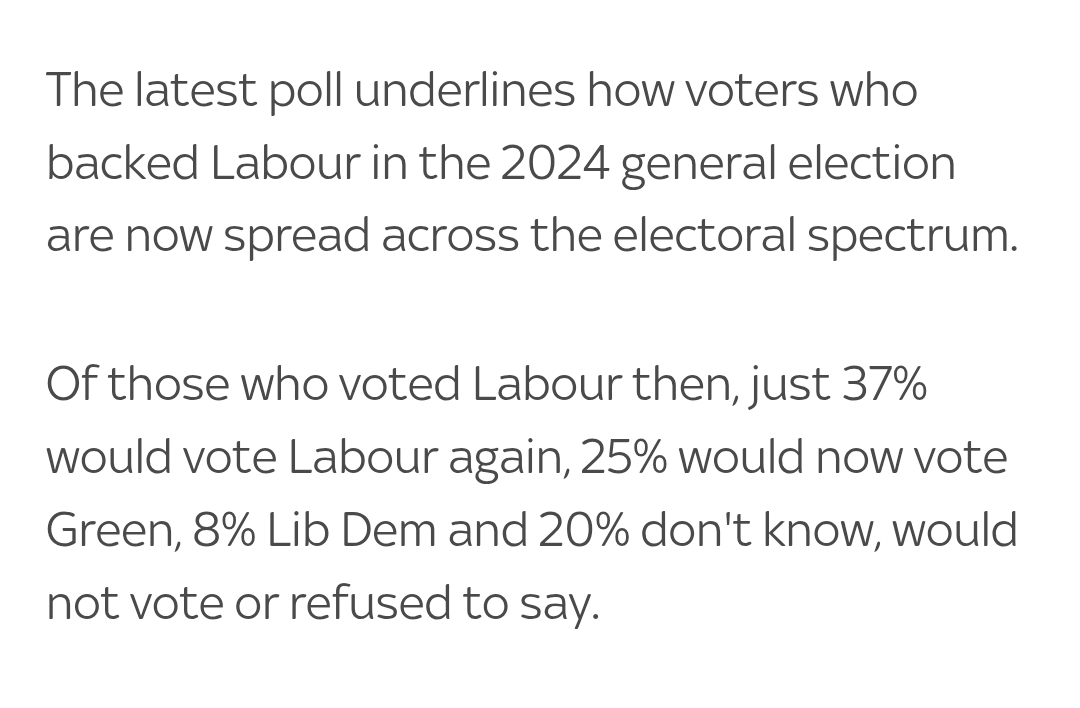Click the word "backed"

(122, 164)
